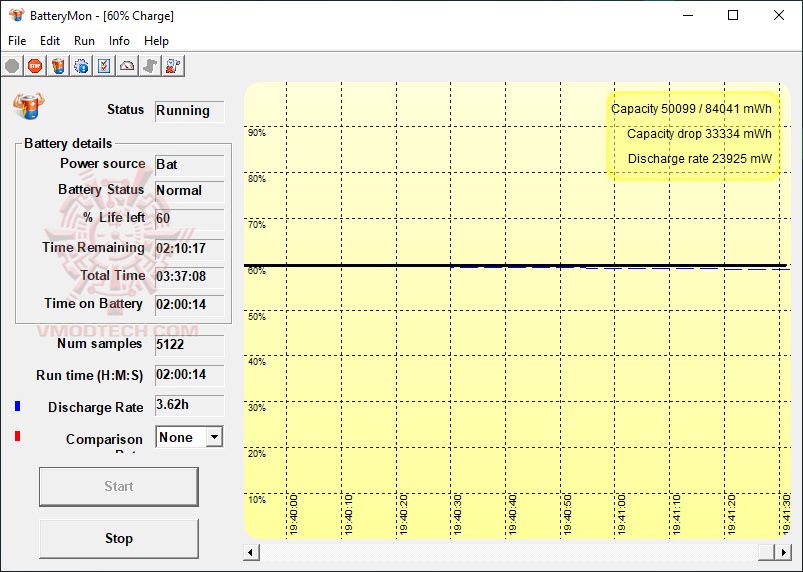Click the disabled Start button
803x572 pixels.
[119, 486]
